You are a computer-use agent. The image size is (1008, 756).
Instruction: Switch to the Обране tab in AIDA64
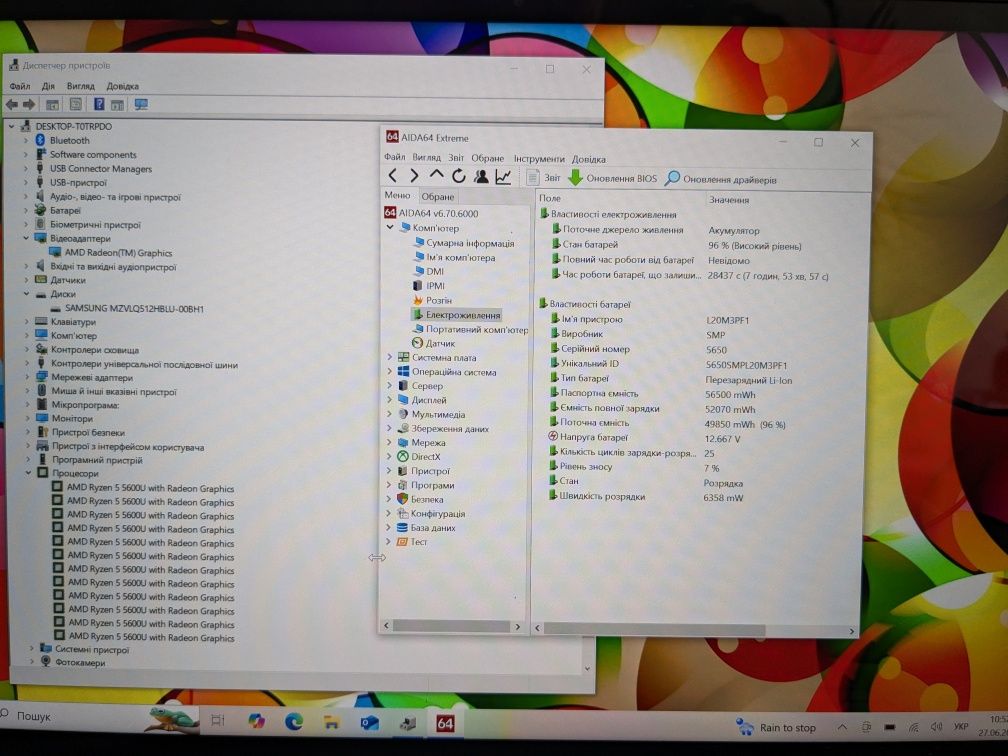pyautogui.click(x=438, y=197)
